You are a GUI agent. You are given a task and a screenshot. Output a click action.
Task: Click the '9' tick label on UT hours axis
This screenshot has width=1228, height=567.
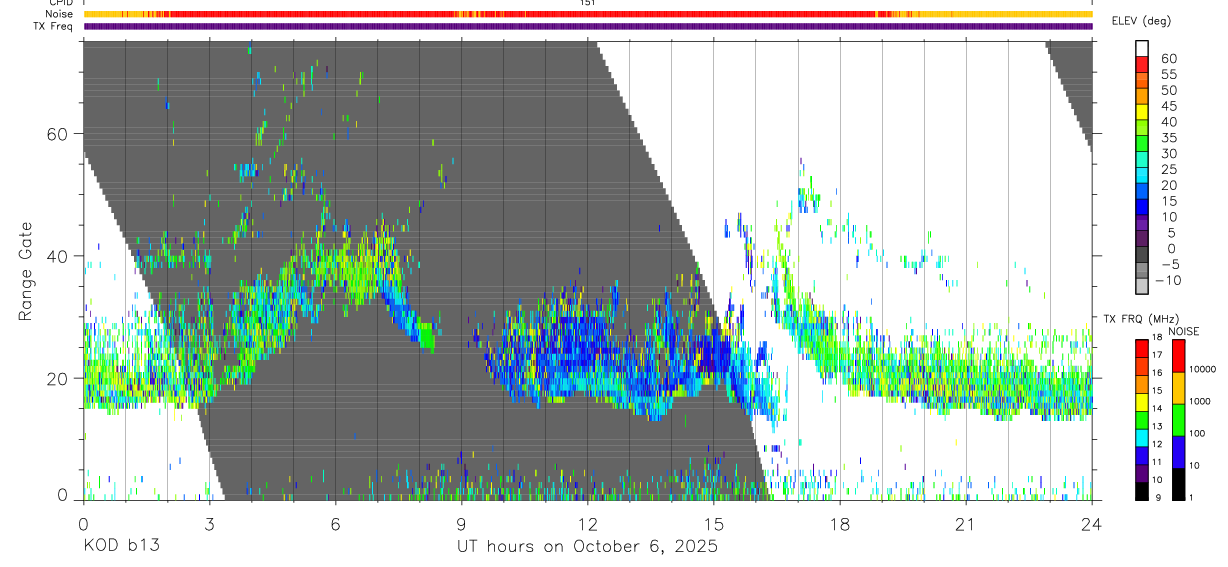(x=461, y=523)
